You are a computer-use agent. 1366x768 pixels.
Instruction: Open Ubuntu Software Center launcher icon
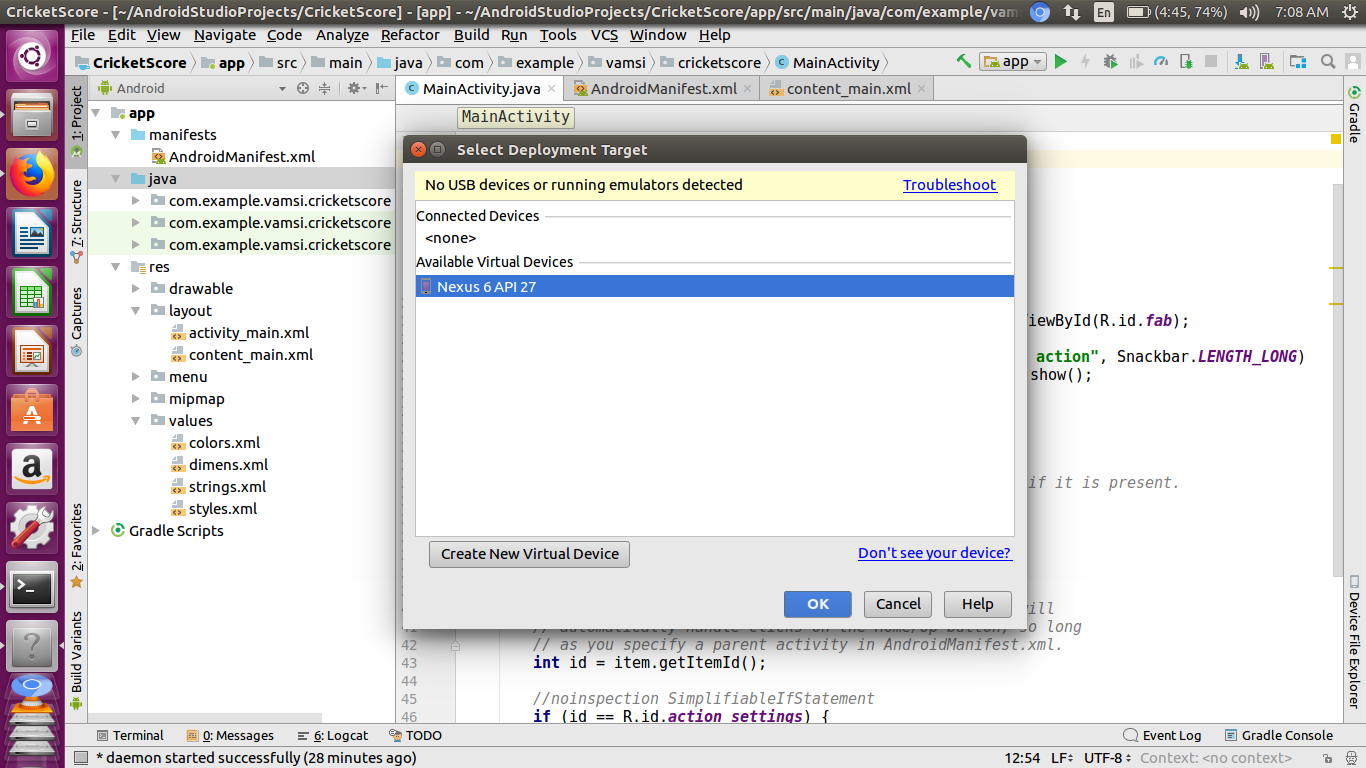point(32,410)
